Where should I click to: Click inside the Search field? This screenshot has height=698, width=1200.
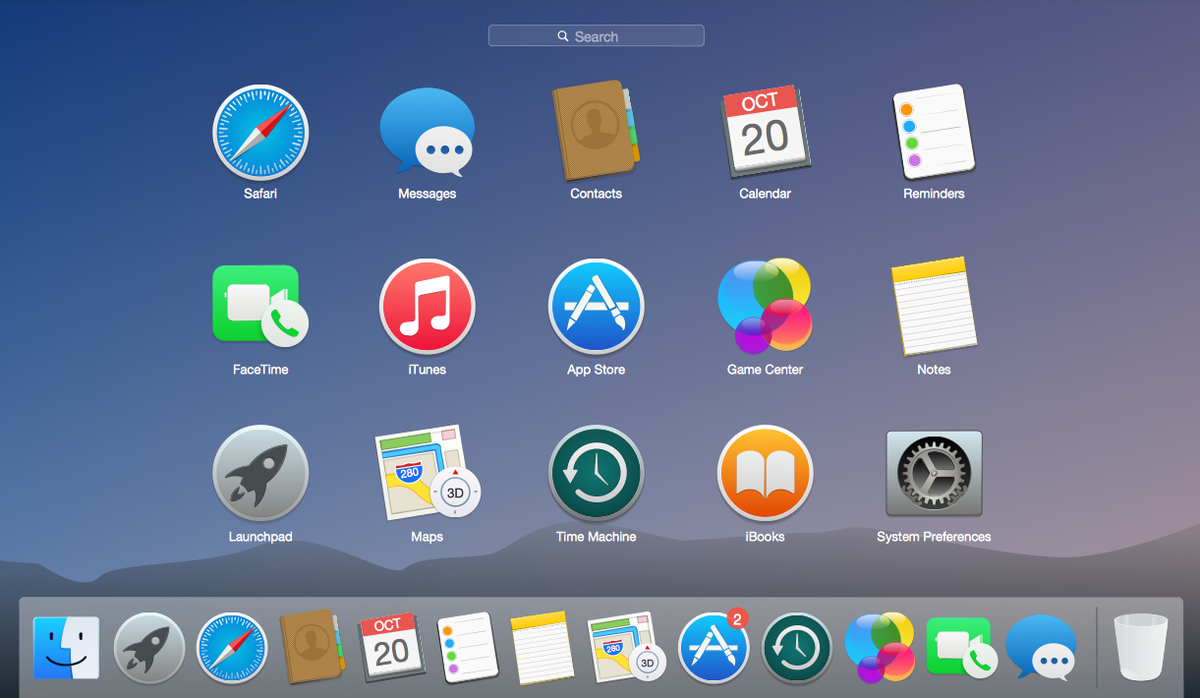click(x=596, y=35)
